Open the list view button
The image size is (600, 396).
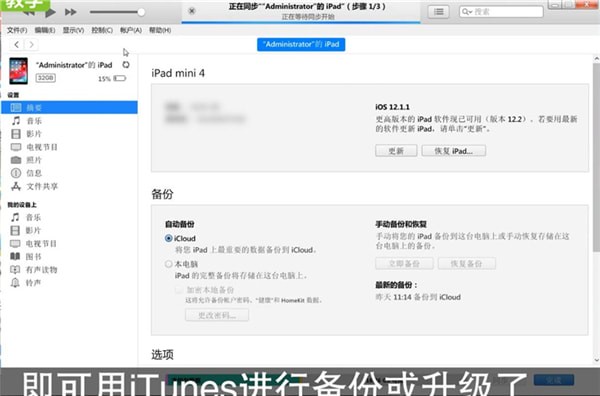pos(439,12)
